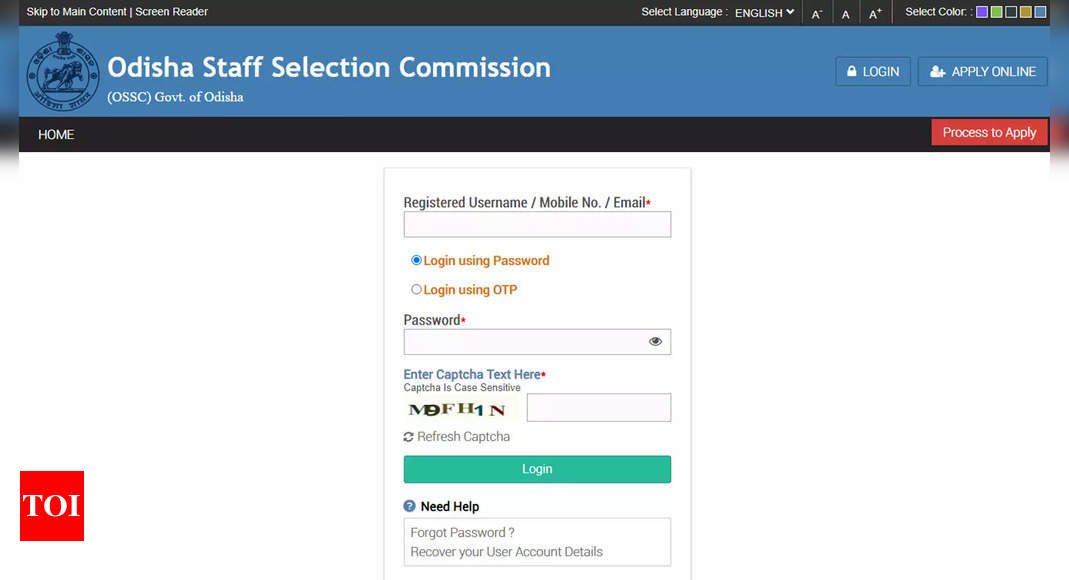Screen dimensions: 1069x580
Task: Decrease font size with A- icon
Action: (817, 14)
